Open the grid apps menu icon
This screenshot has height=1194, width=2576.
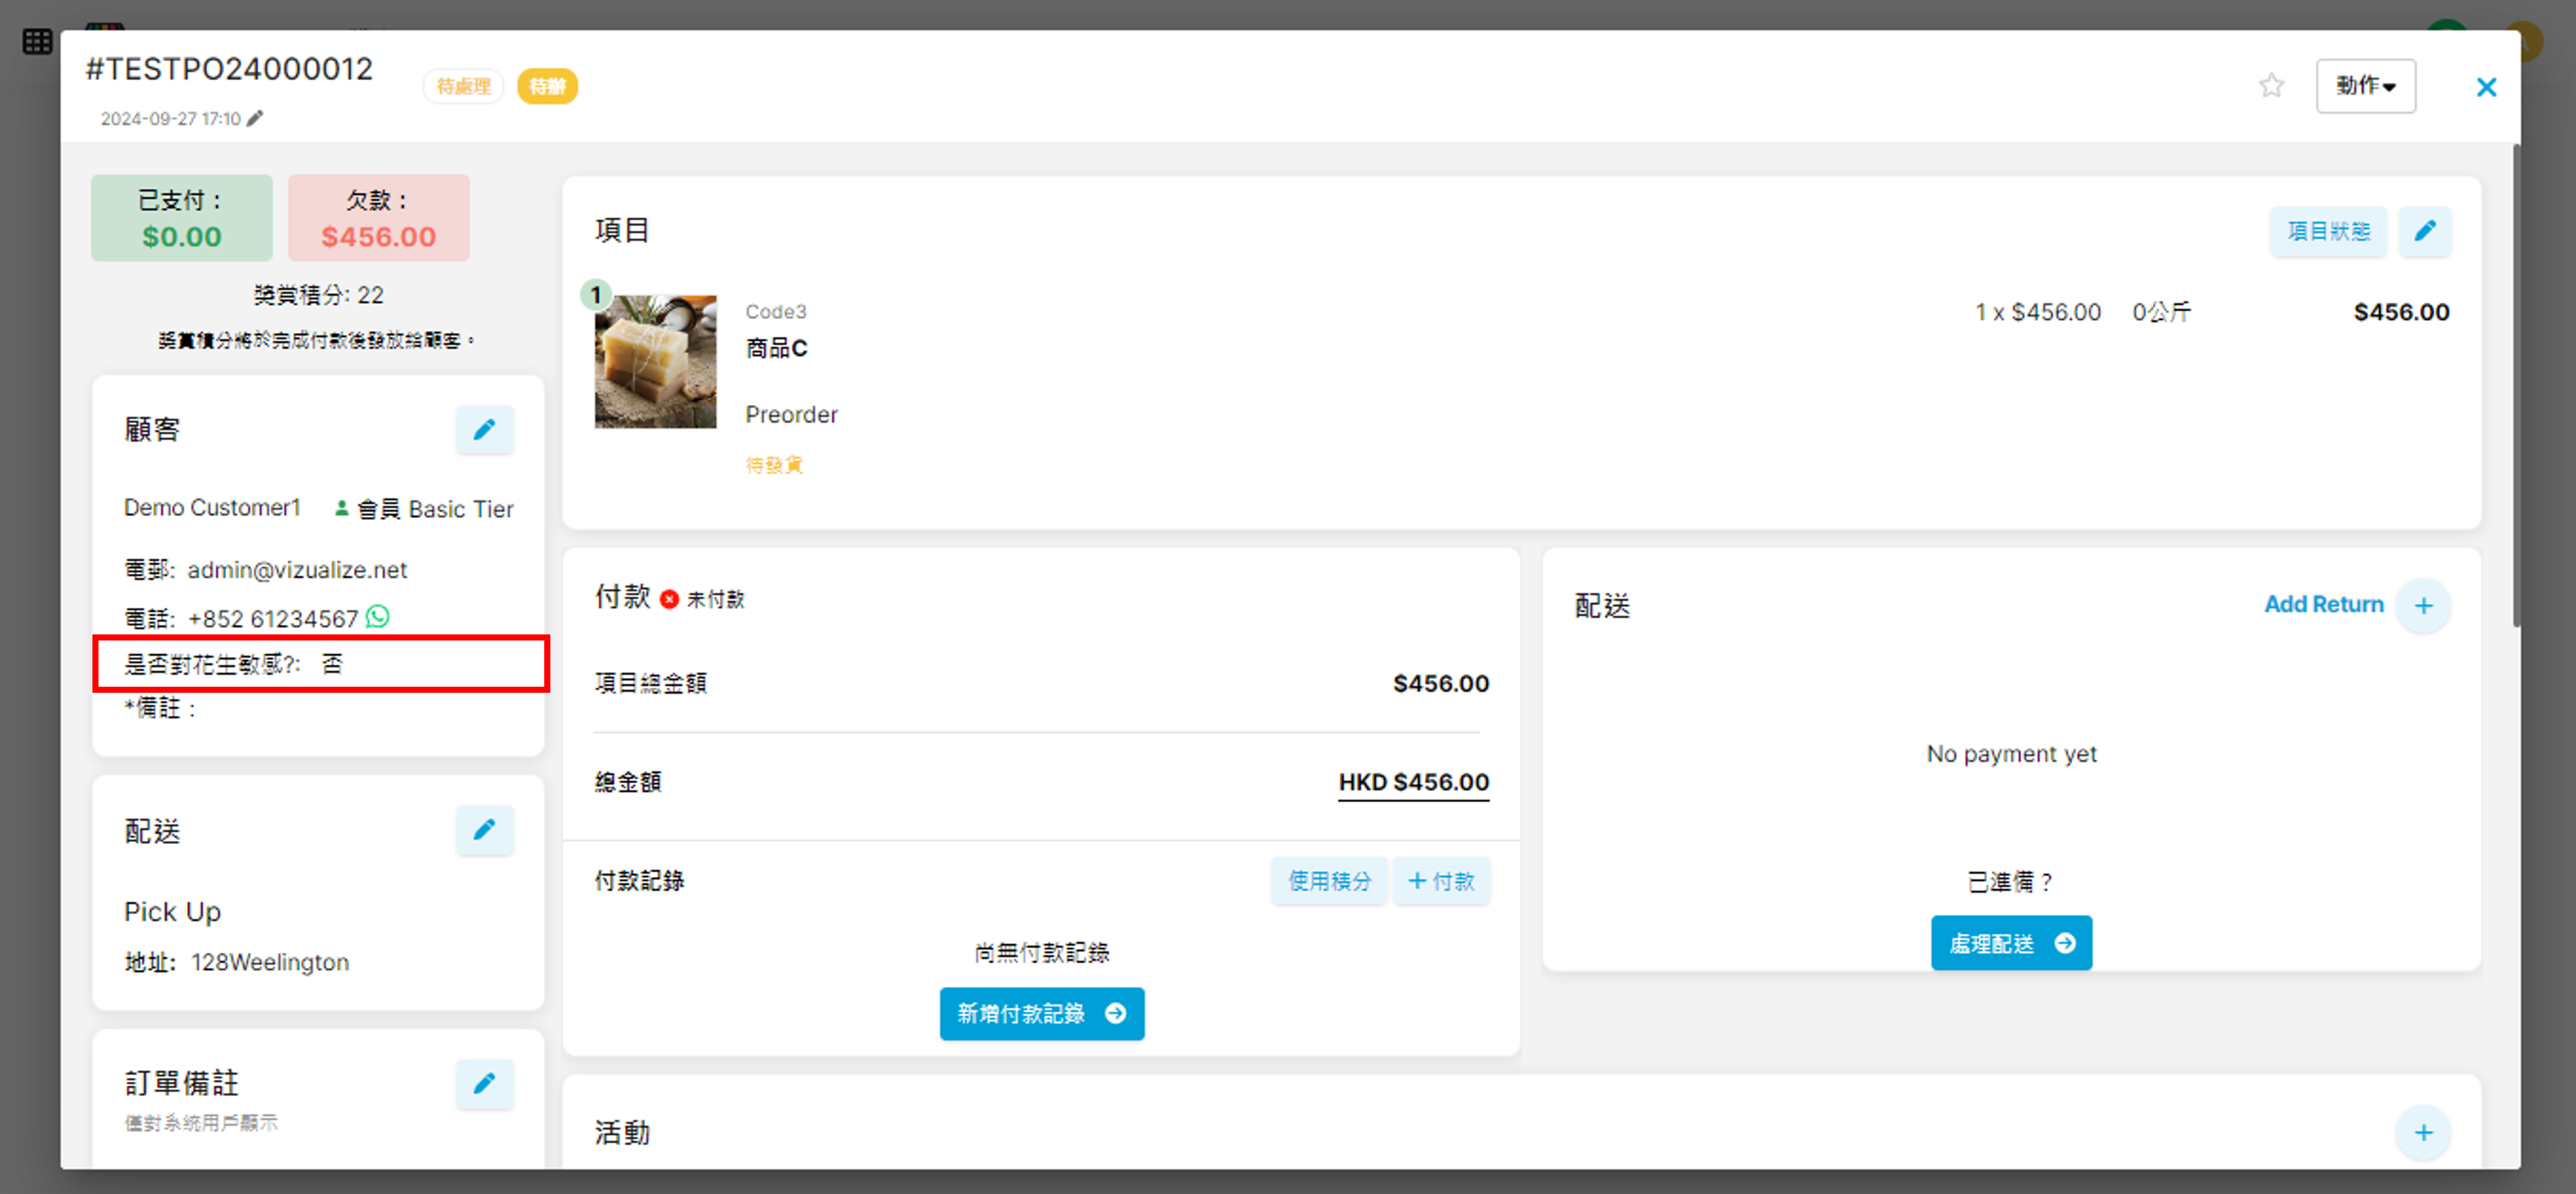(37, 41)
